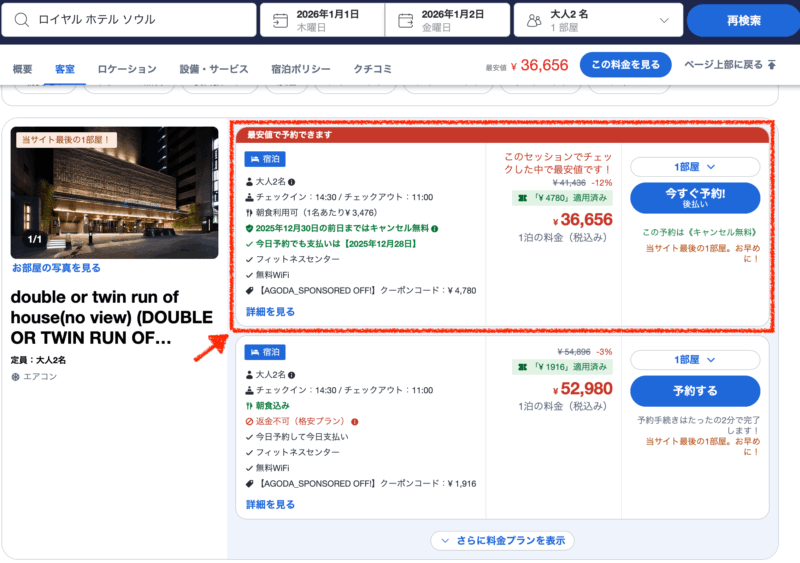
Task: Click coupon icon in ¥1916 適用済み badge
Action: pos(522,367)
